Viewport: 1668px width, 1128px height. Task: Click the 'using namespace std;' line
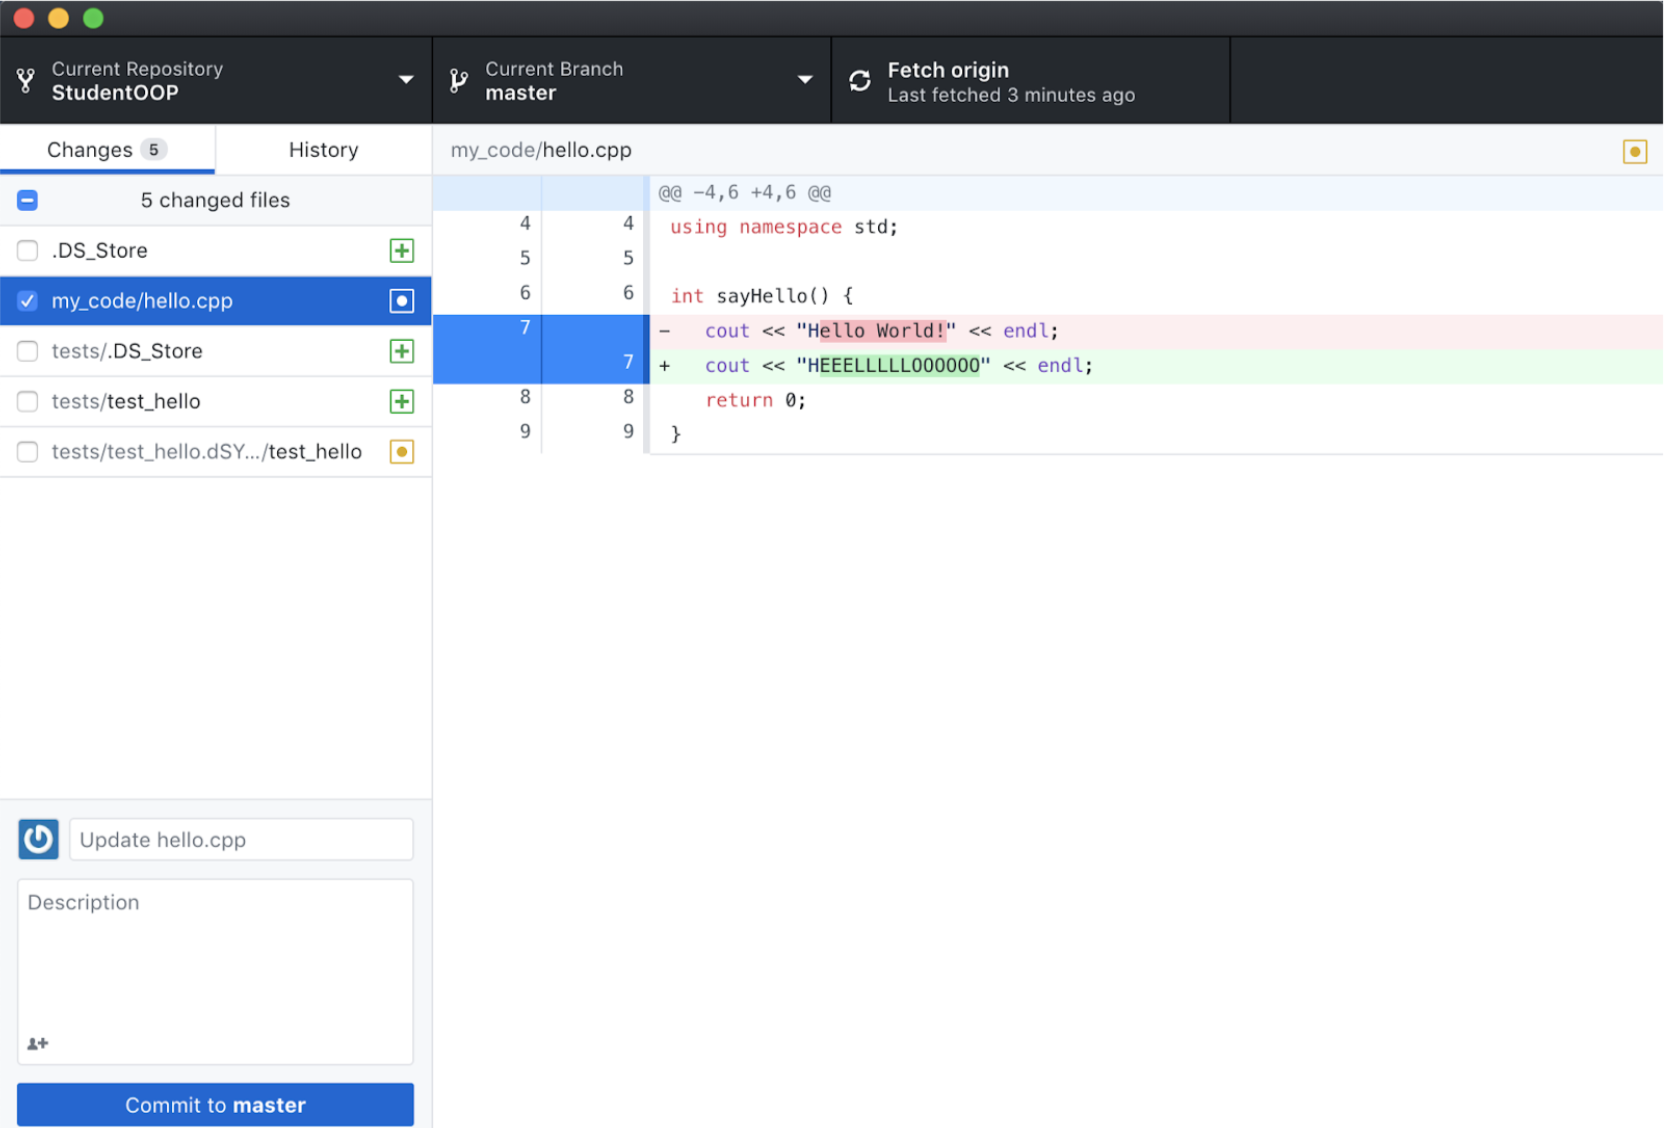coord(784,227)
